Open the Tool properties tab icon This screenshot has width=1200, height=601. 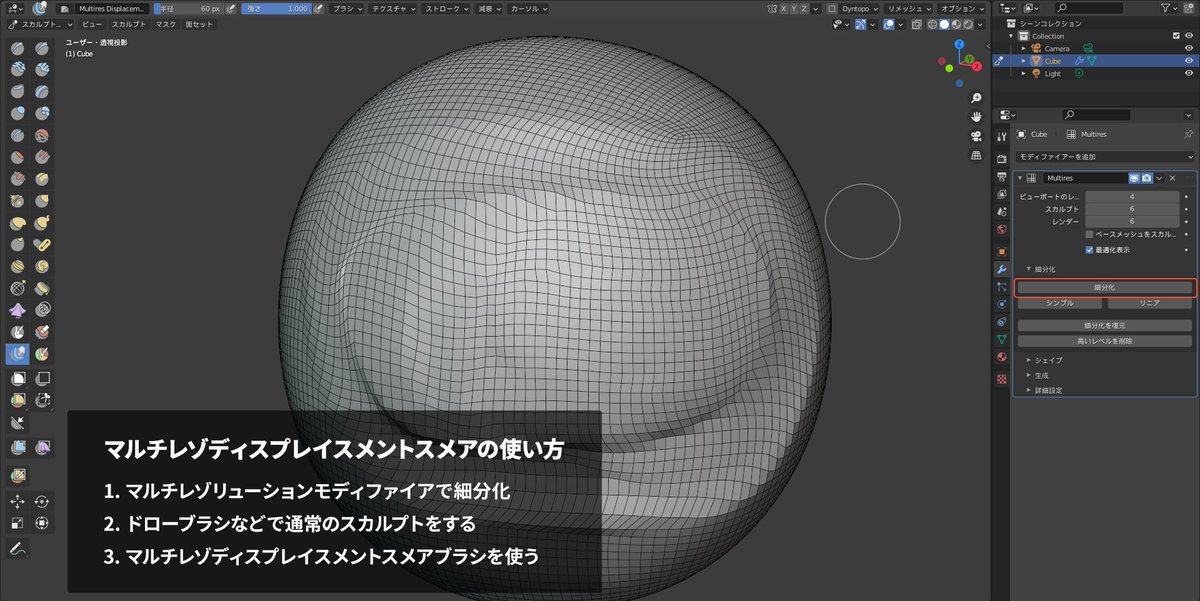1002,136
